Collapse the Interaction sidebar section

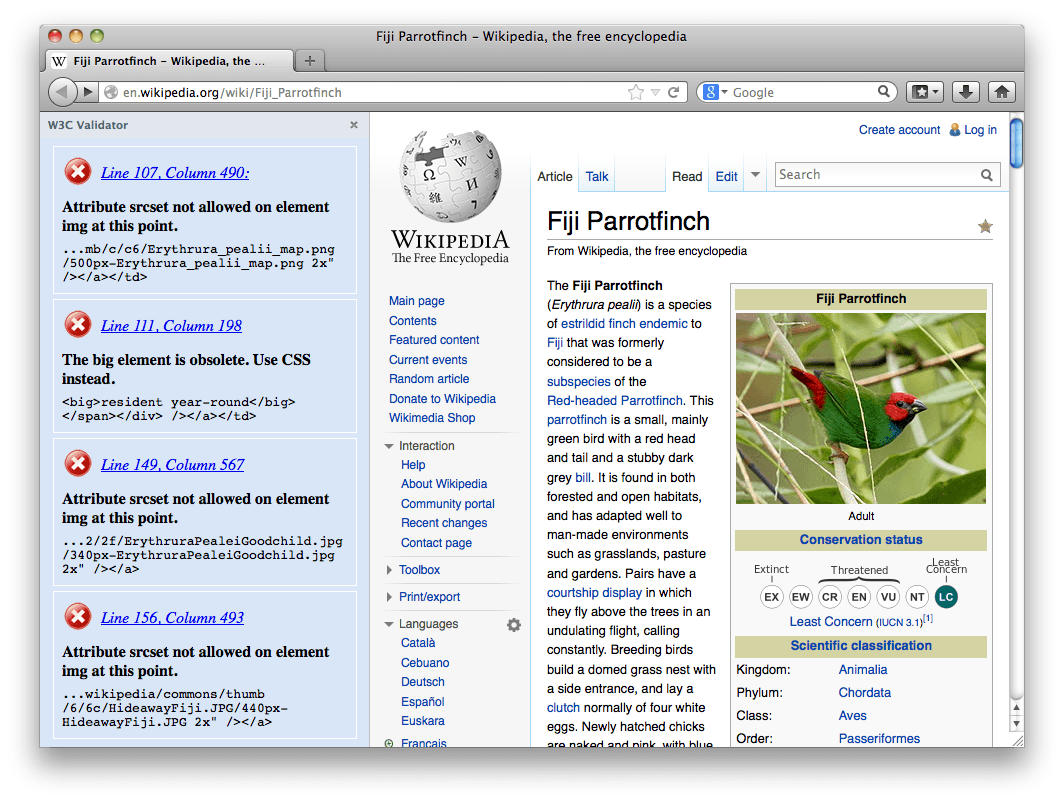point(390,446)
